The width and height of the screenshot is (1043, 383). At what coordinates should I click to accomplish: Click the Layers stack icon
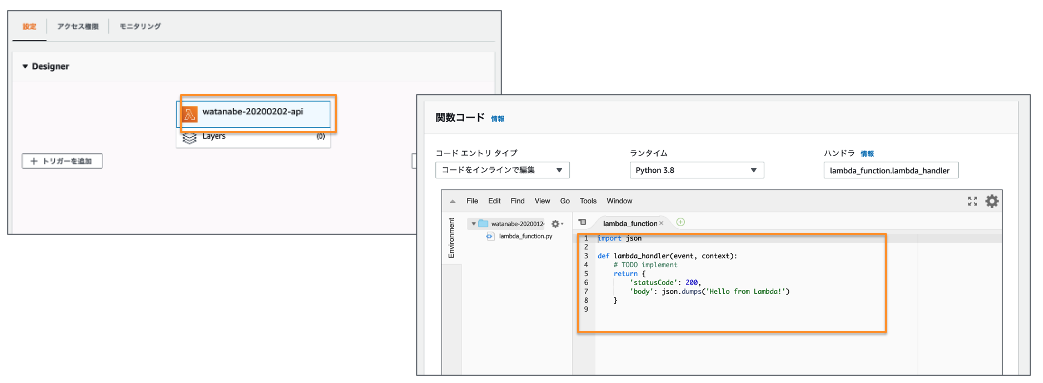(189, 137)
